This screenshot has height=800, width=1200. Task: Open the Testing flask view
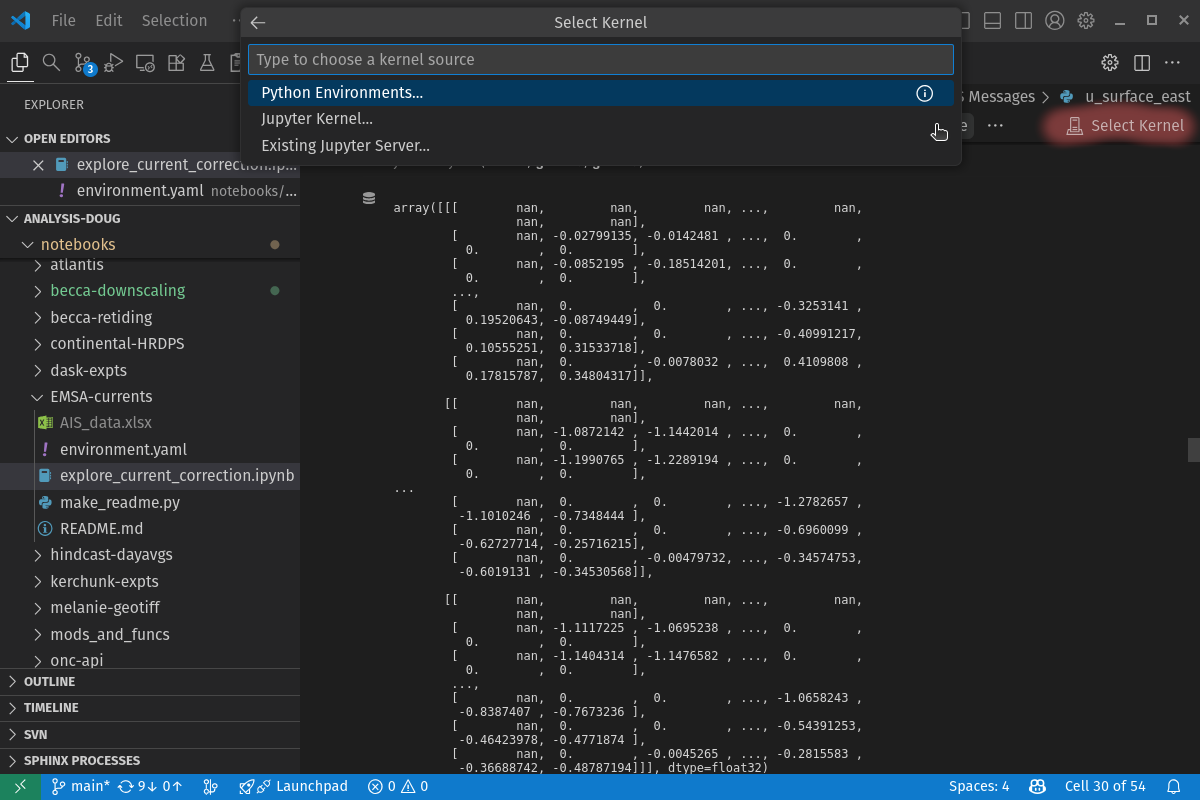[x=207, y=63]
